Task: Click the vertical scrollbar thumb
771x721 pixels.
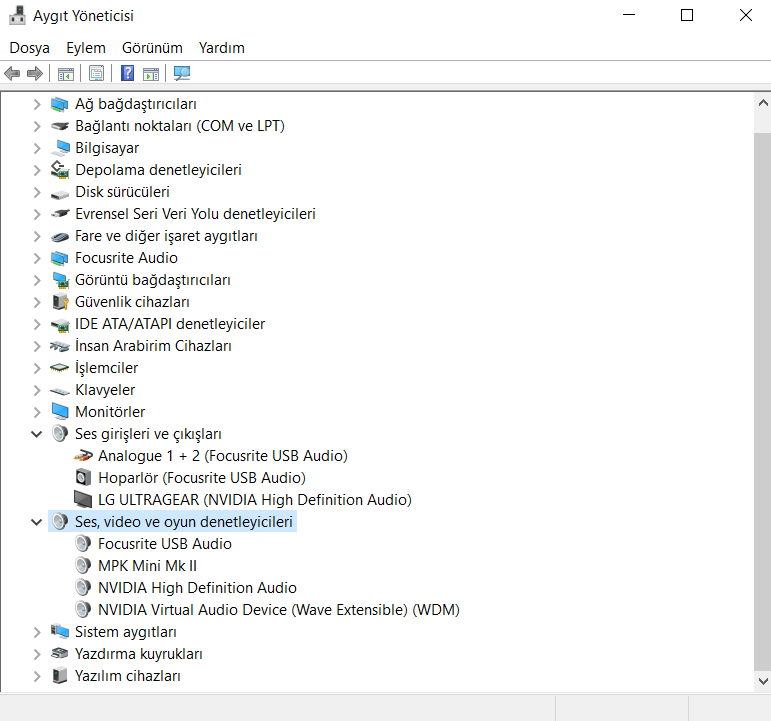Action: coord(763,401)
